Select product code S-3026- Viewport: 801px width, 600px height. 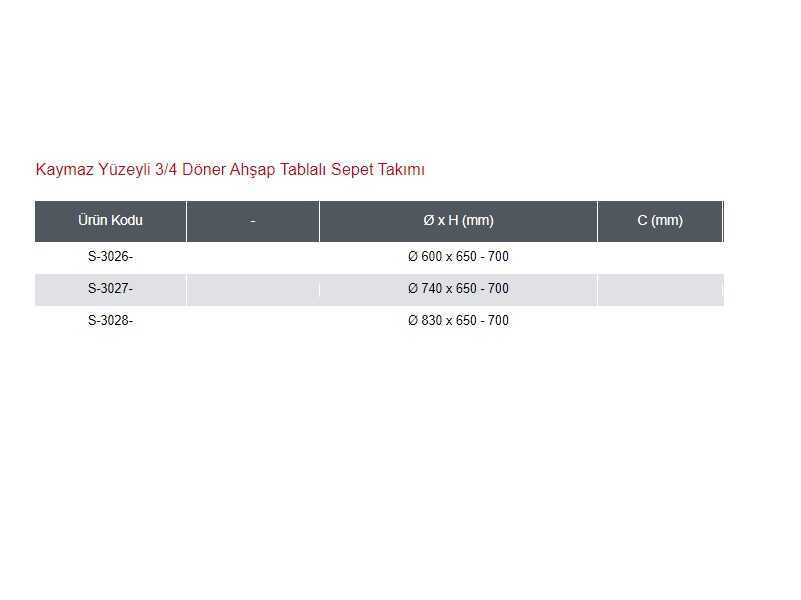pos(110,256)
